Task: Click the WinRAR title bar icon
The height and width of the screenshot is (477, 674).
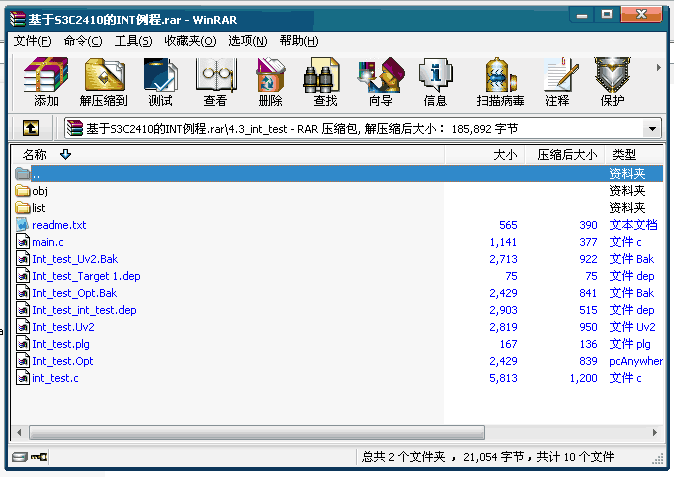Action: pyautogui.click(x=18, y=19)
